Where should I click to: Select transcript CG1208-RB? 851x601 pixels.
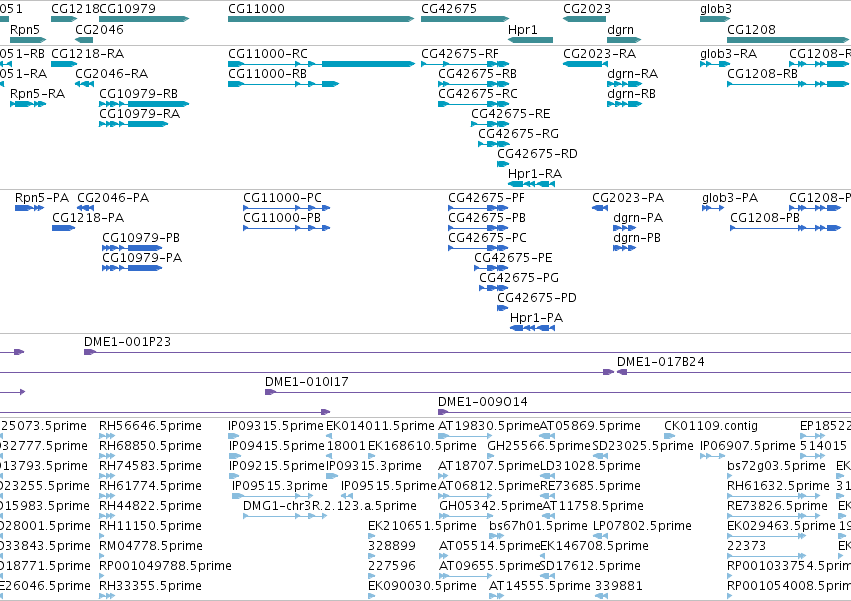tap(788, 84)
